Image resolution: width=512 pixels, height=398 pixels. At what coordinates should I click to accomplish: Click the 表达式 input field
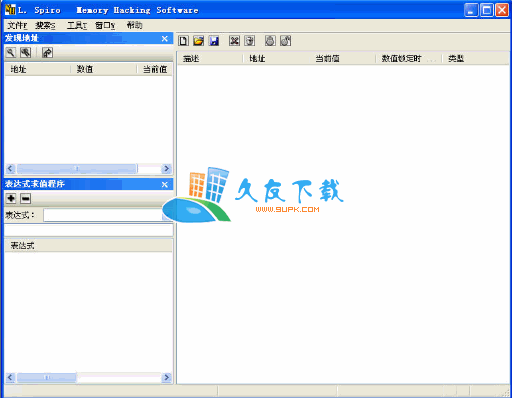(x=103, y=215)
